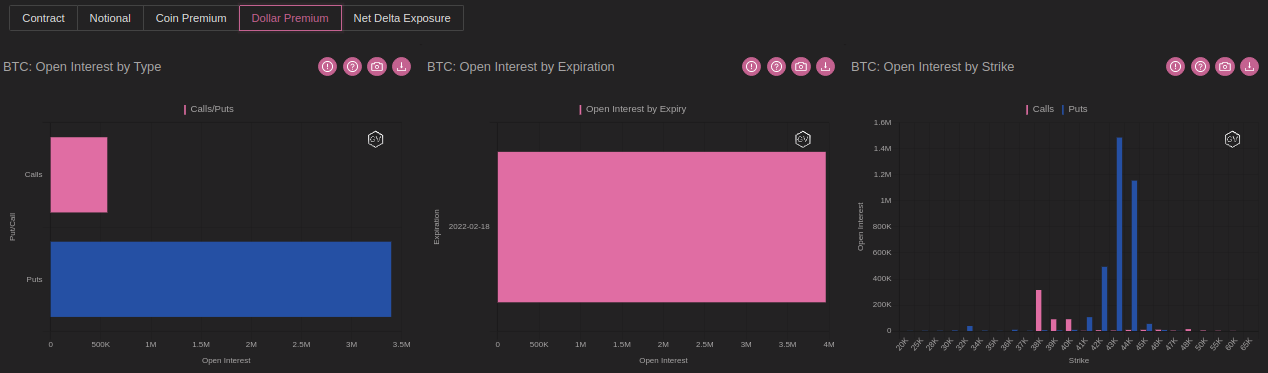Click the 'Strike' x-axis title
This screenshot has width=1268, height=373.
(1078, 360)
